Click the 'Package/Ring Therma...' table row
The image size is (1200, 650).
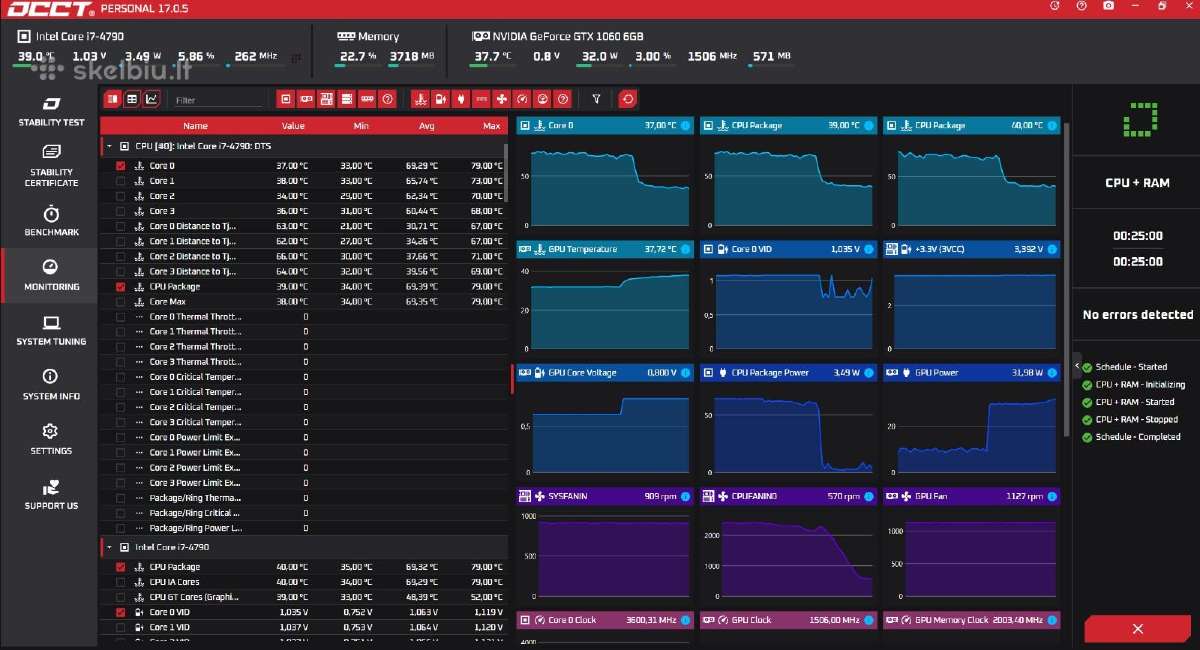tap(305, 497)
